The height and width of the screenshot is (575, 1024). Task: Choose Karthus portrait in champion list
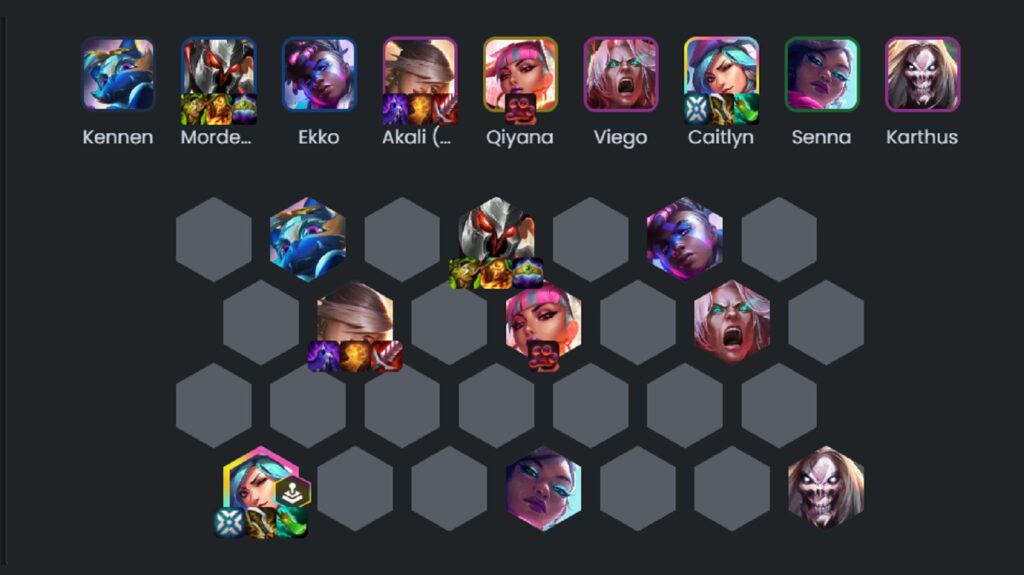click(x=923, y=74)
